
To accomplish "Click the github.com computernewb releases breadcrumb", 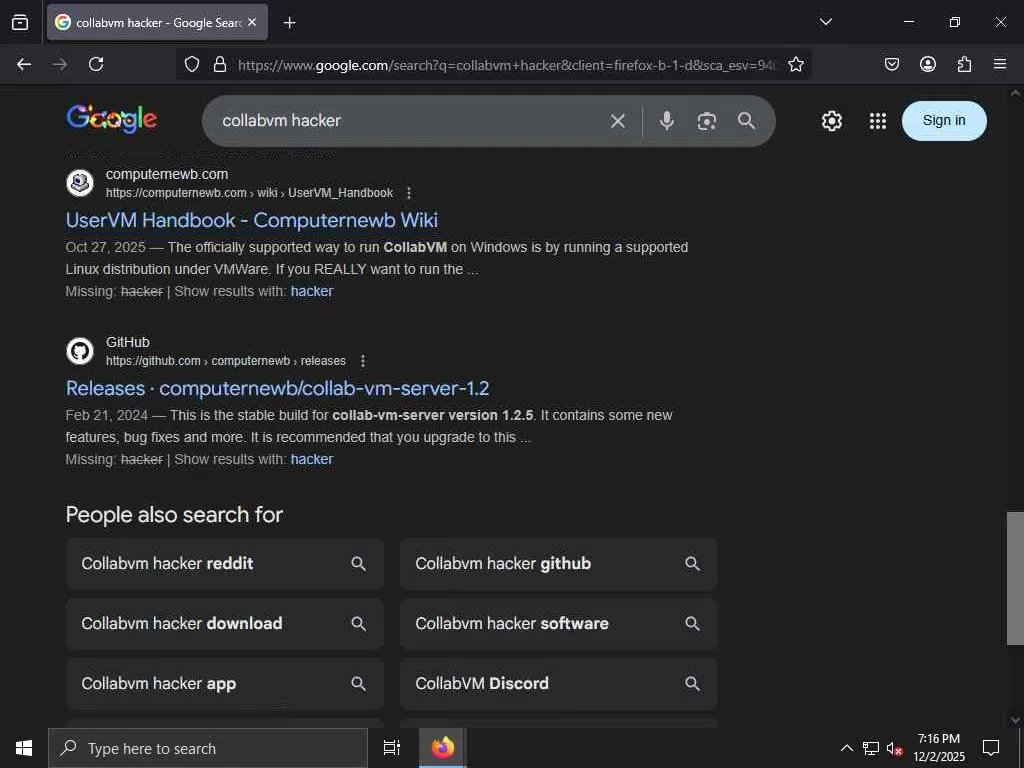I will [226, 360].
